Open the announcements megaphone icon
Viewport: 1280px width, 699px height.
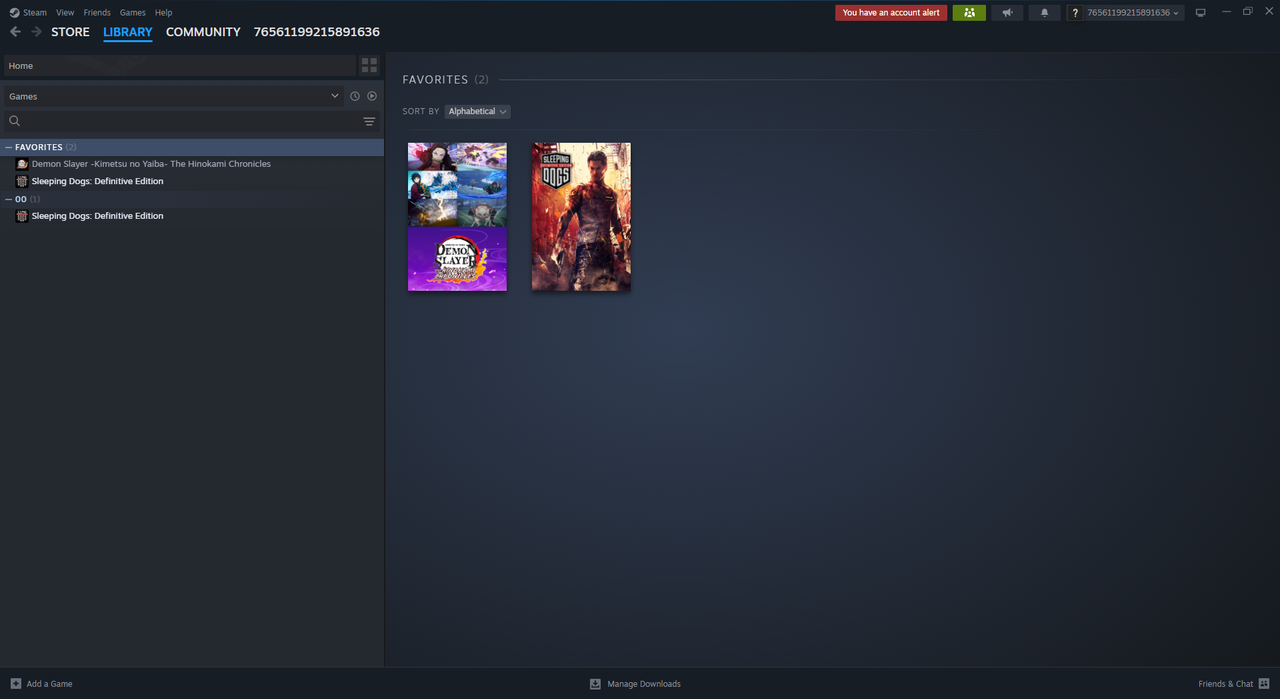(x=1007, y=13)
